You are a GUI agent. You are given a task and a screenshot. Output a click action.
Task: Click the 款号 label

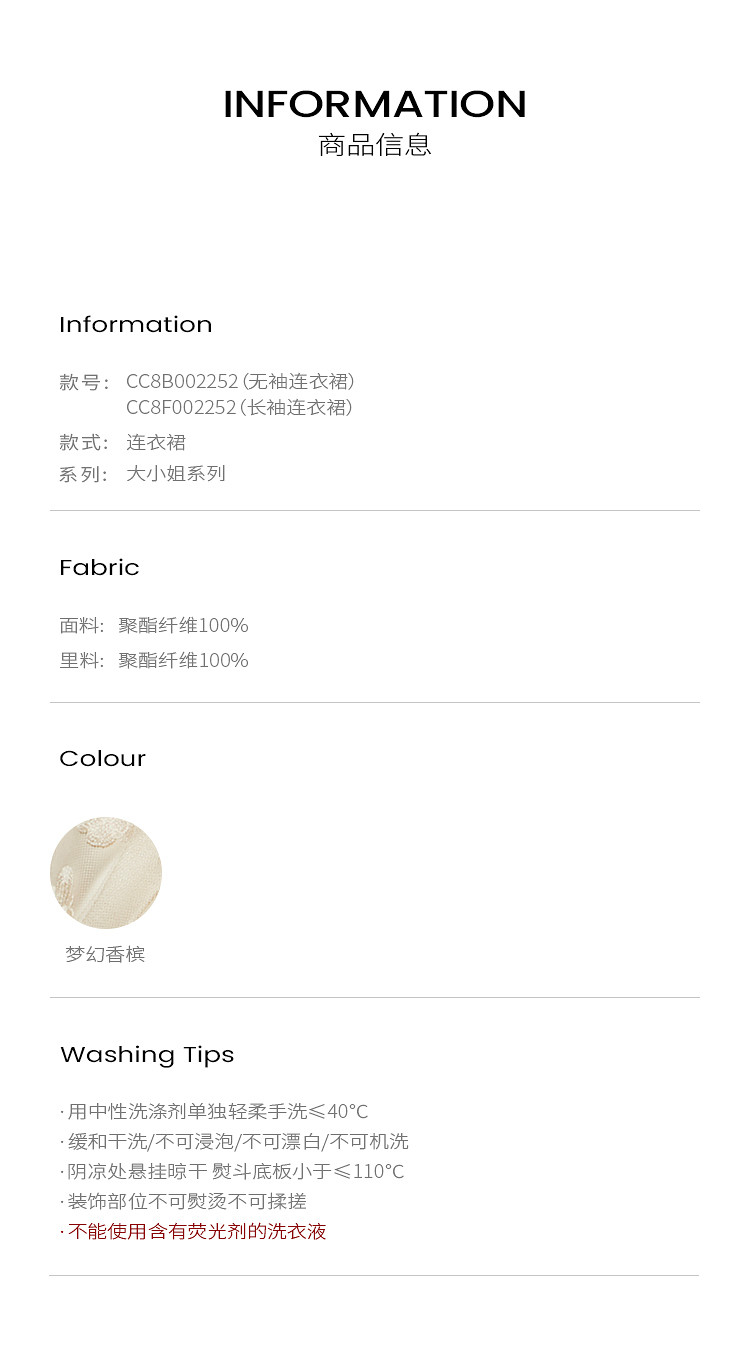coord(84,382)
